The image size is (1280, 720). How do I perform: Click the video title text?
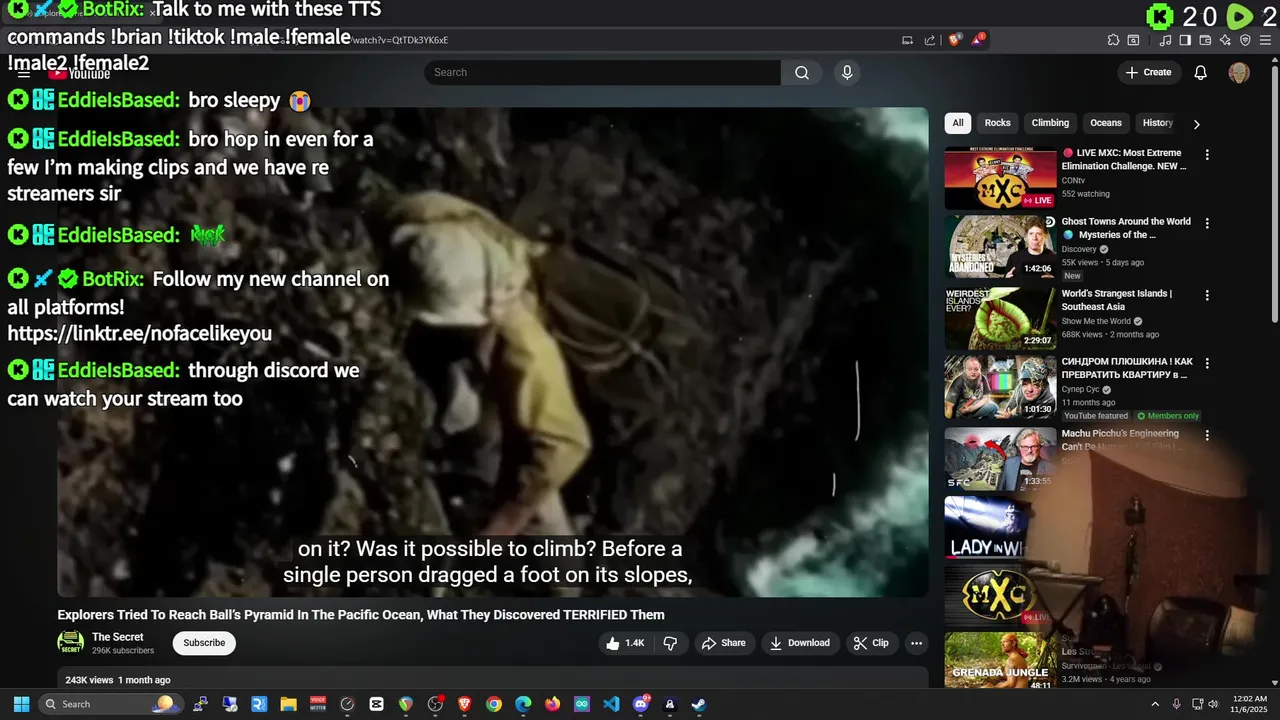coord(361,615)
